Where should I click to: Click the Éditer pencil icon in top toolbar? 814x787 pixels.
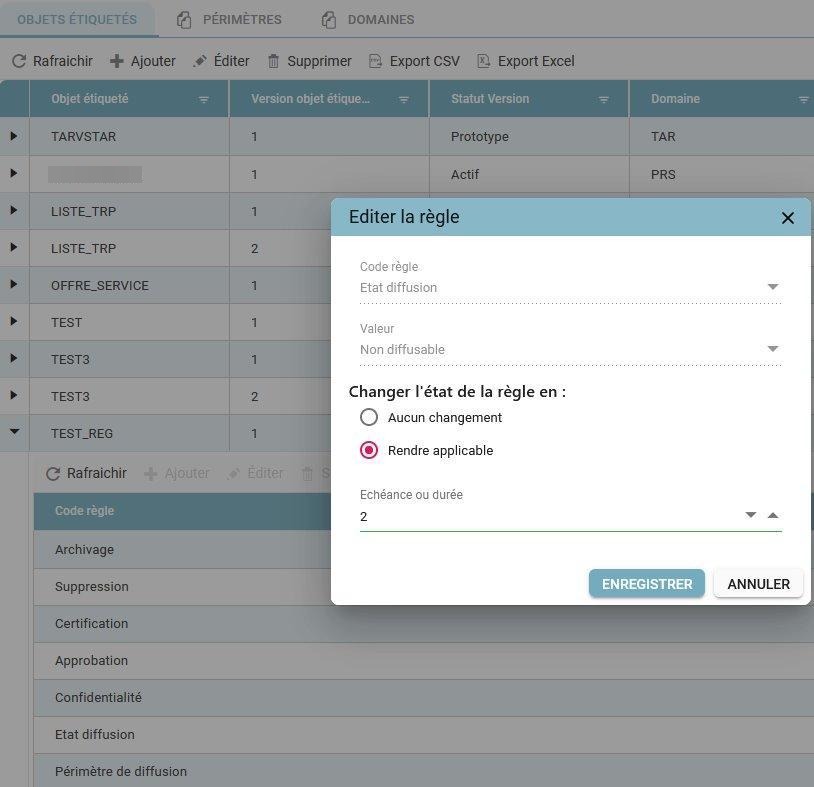[200, 61]
